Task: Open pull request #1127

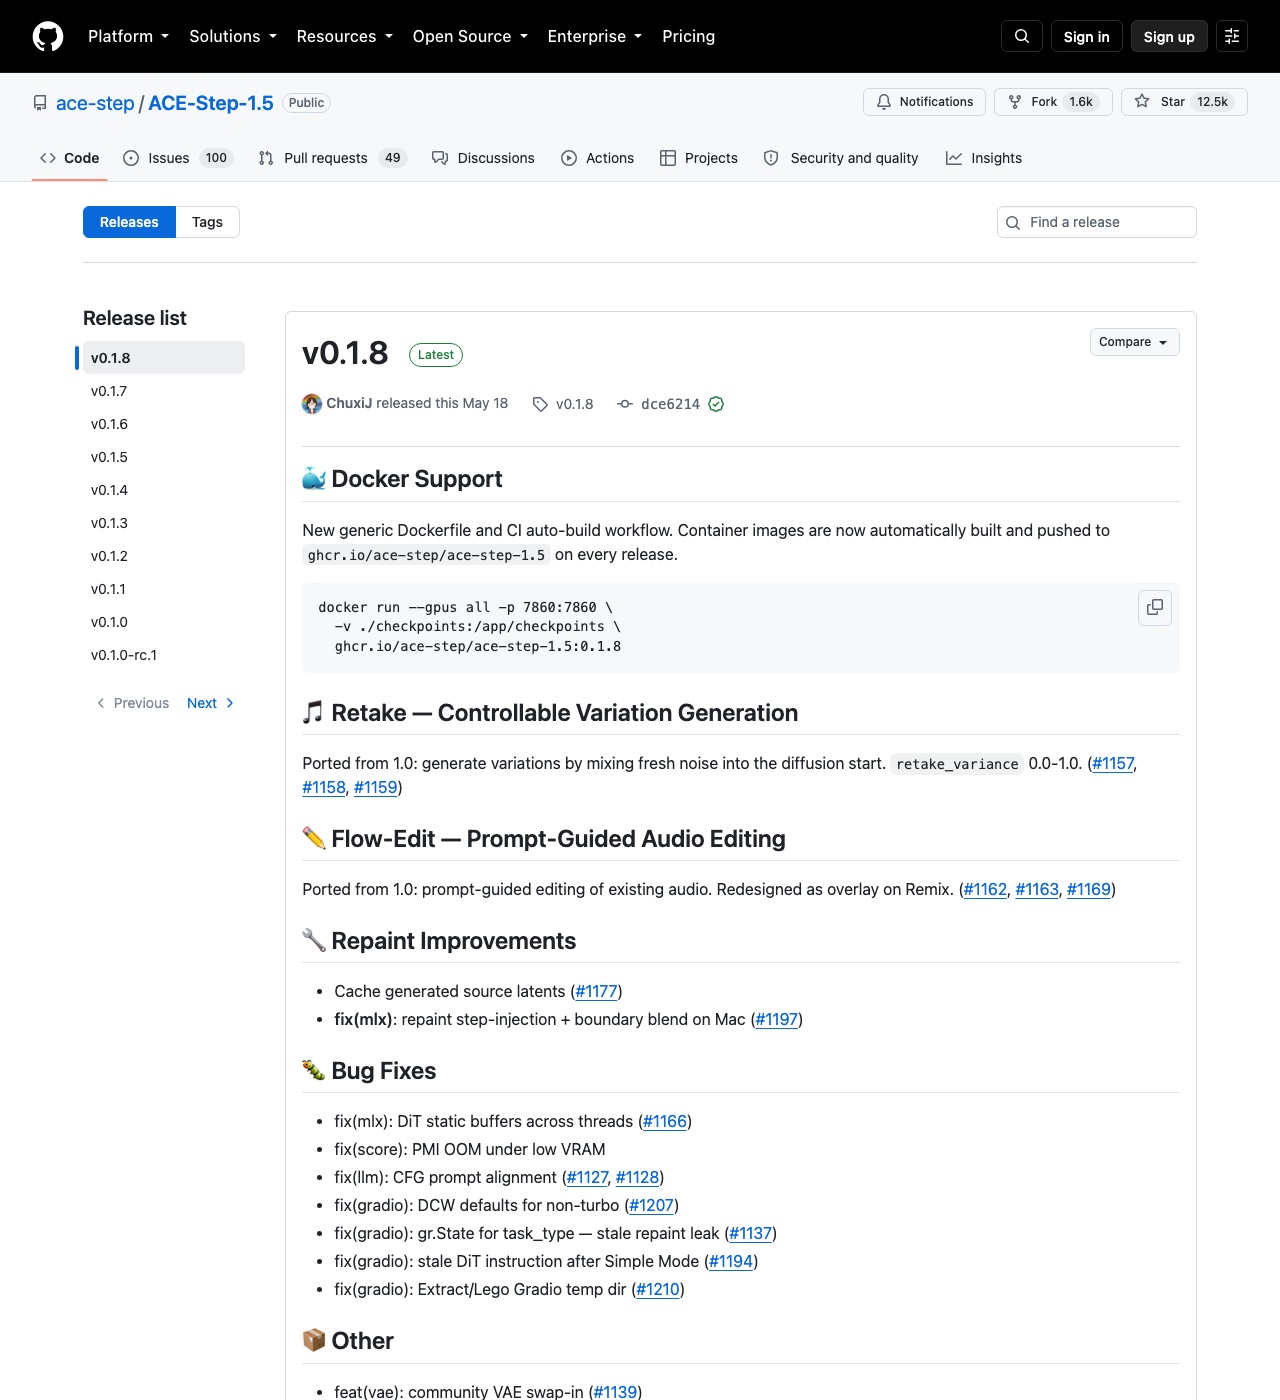Action: 588,1177
